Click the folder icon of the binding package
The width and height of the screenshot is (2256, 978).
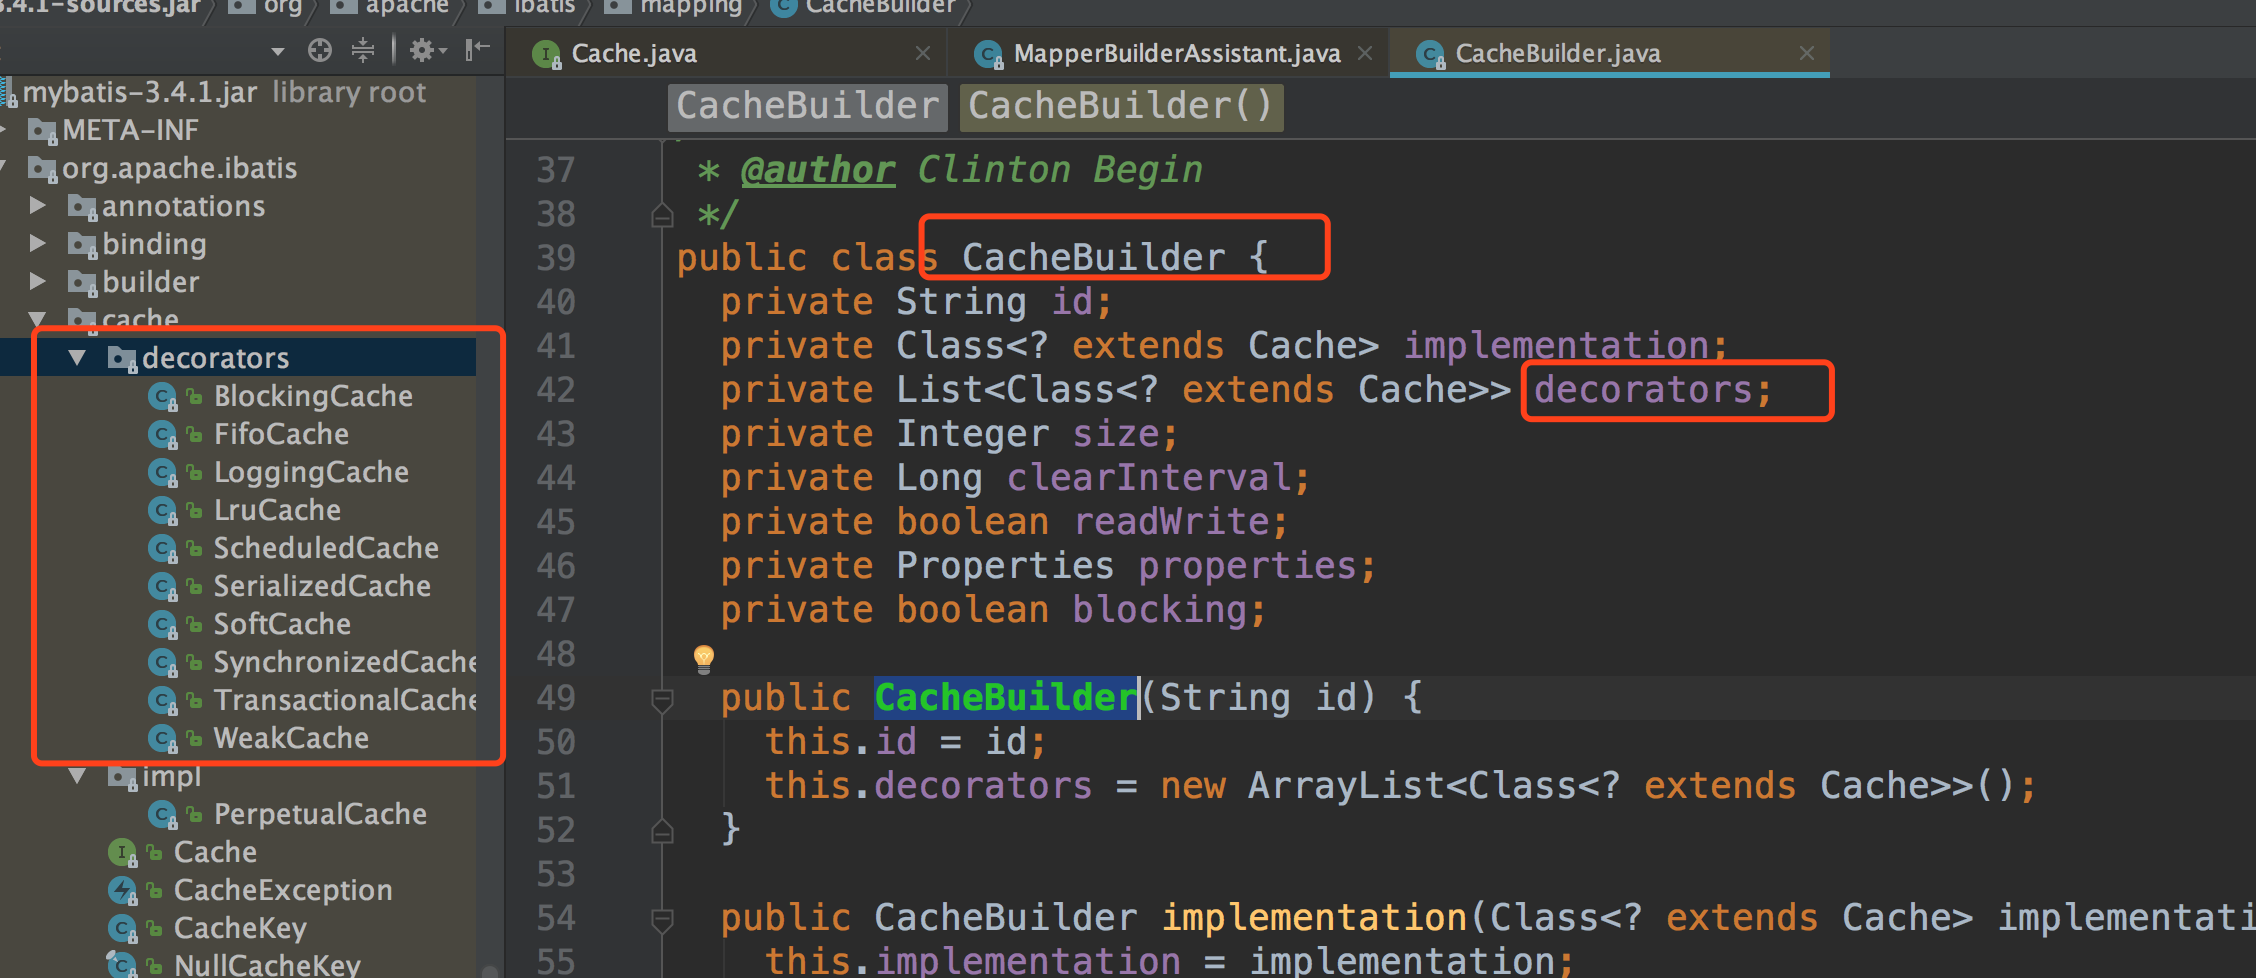[82, 245]
